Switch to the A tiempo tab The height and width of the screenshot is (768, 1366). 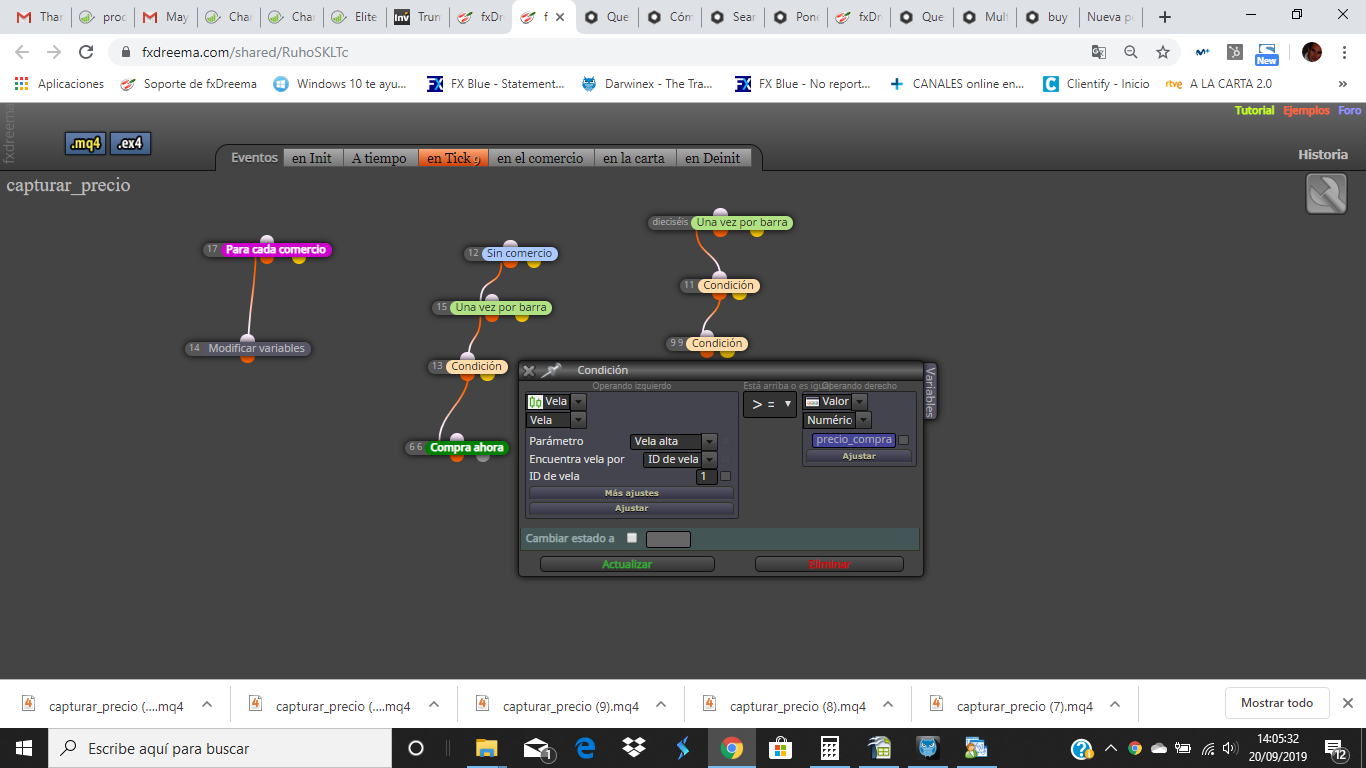tap(379, 158)
